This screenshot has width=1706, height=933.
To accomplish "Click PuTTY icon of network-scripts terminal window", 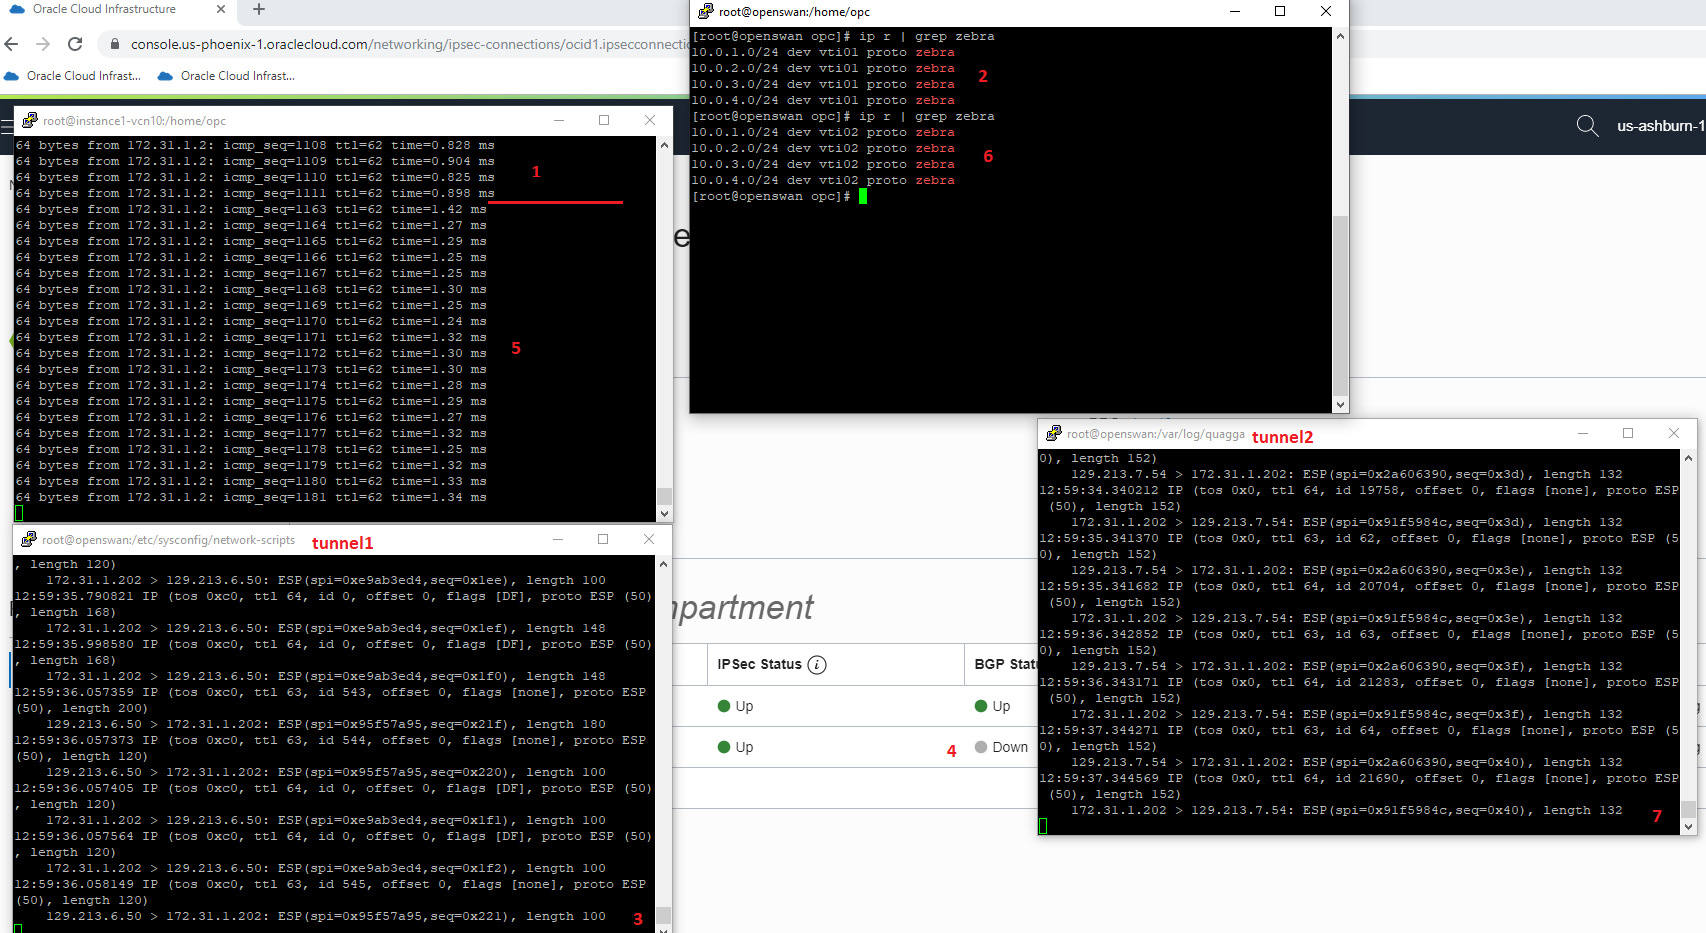I will pos(29,540).
